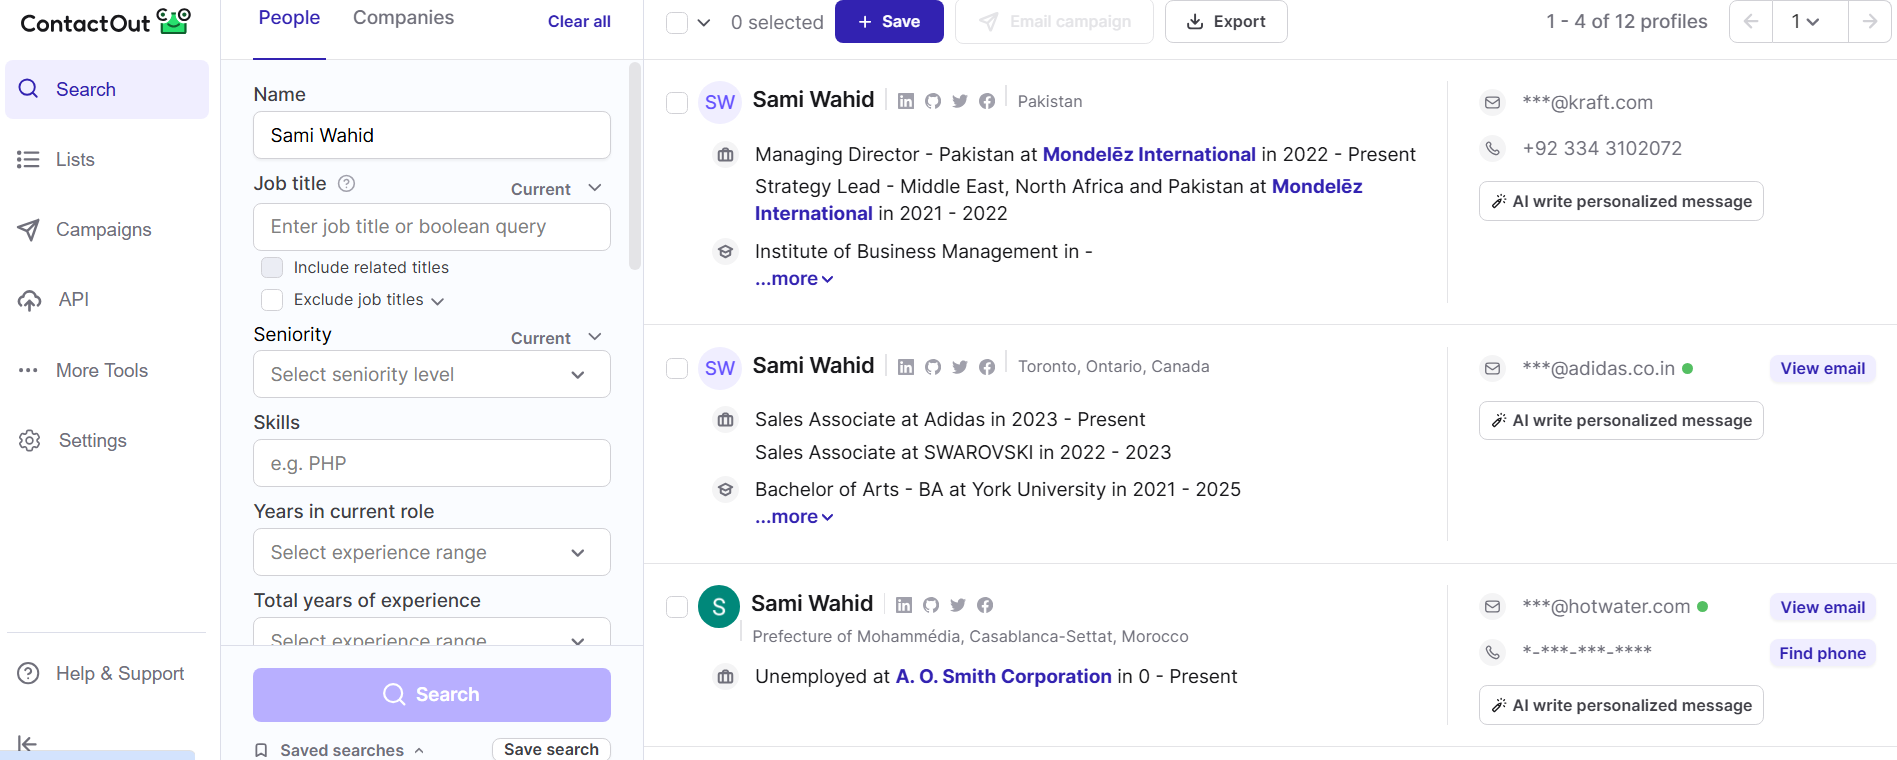The image size is (1897, 760).
Task: Open Job title Current dropdown
Action: (x=557, y=188)
